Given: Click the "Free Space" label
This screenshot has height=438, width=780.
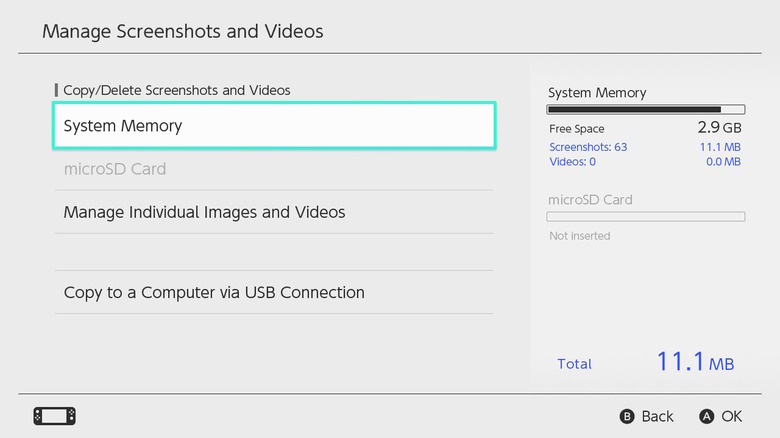Looking at the screenshot, I should (x=577, y=129).
